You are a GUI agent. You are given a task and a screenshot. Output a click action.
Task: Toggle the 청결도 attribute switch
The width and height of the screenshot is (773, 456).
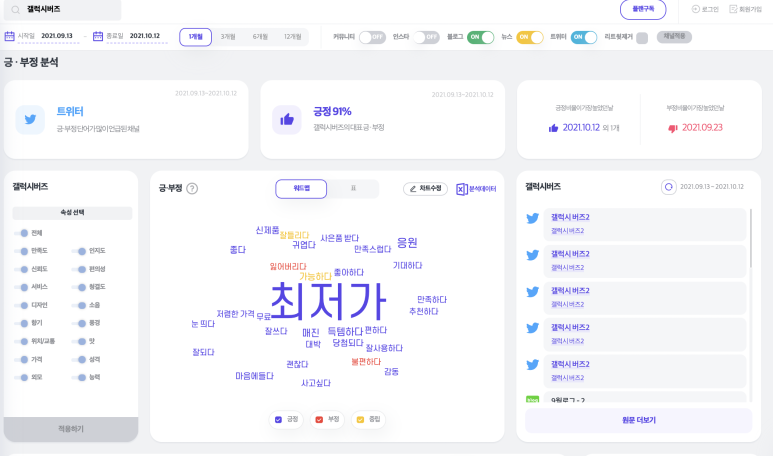[x=79, y=287]
